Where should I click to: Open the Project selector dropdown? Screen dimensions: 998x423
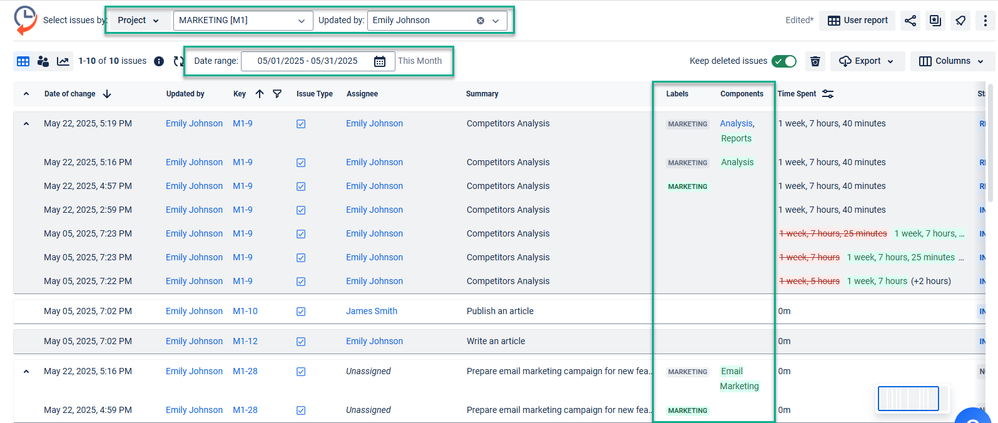(x=139, y=20)
